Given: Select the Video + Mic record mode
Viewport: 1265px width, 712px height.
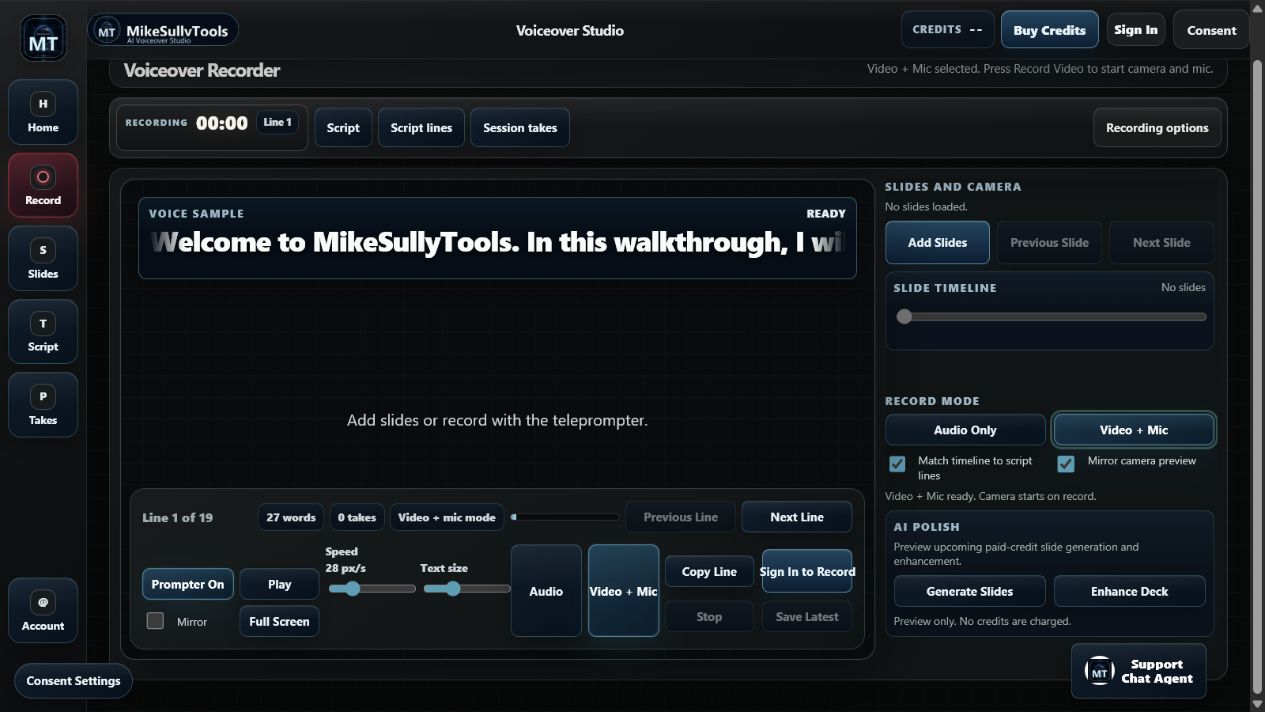Looking at the screenshot, I should (1134, 430).
